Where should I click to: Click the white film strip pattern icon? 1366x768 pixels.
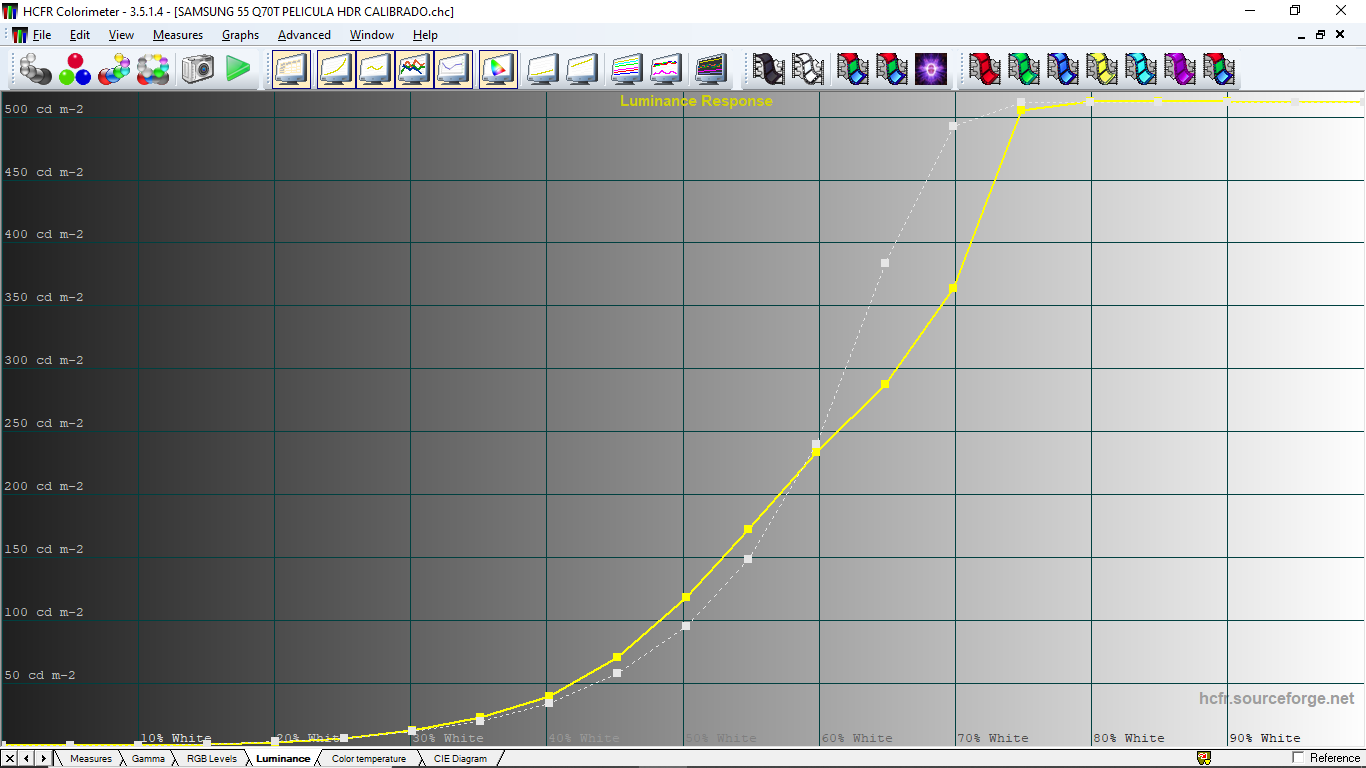coord(808,69)
